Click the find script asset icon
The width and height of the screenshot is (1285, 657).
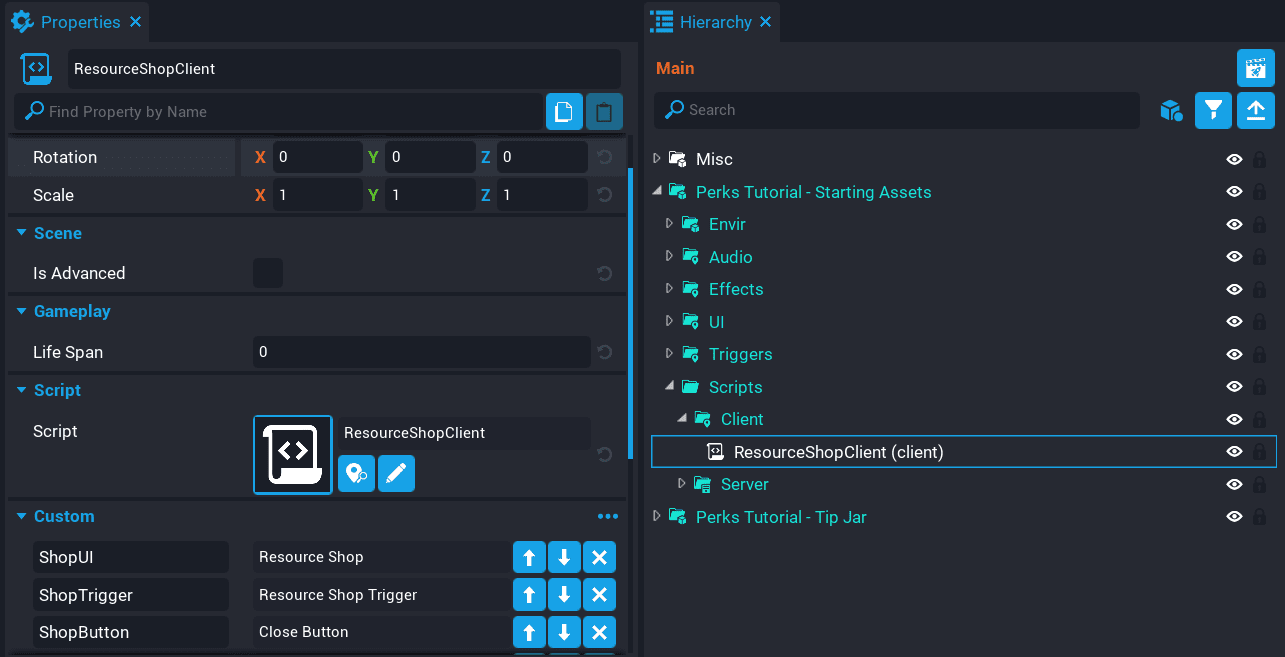click(356, 474)
